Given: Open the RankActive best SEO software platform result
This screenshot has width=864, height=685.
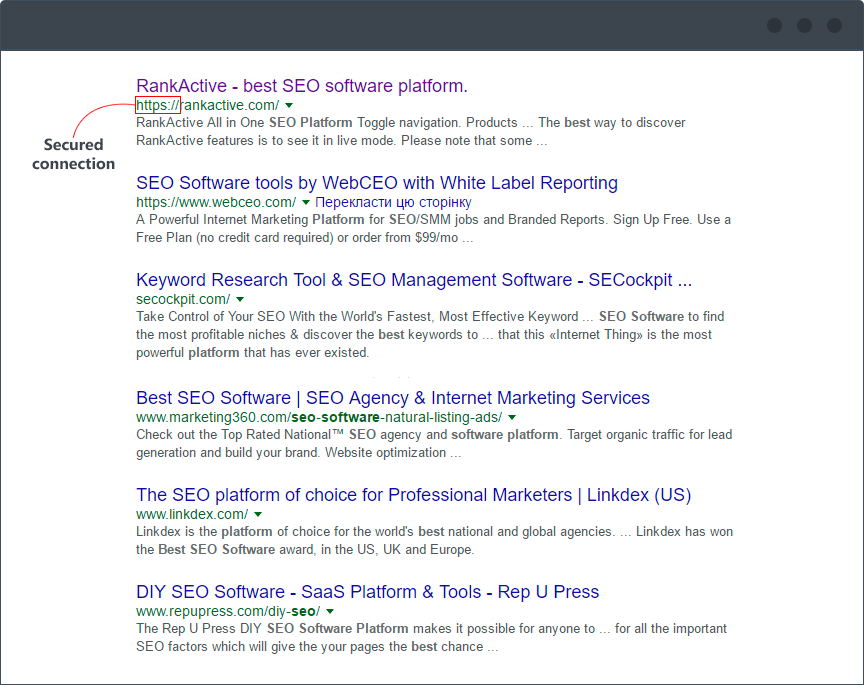Looking at the screenshot, I should click(302, 86).
